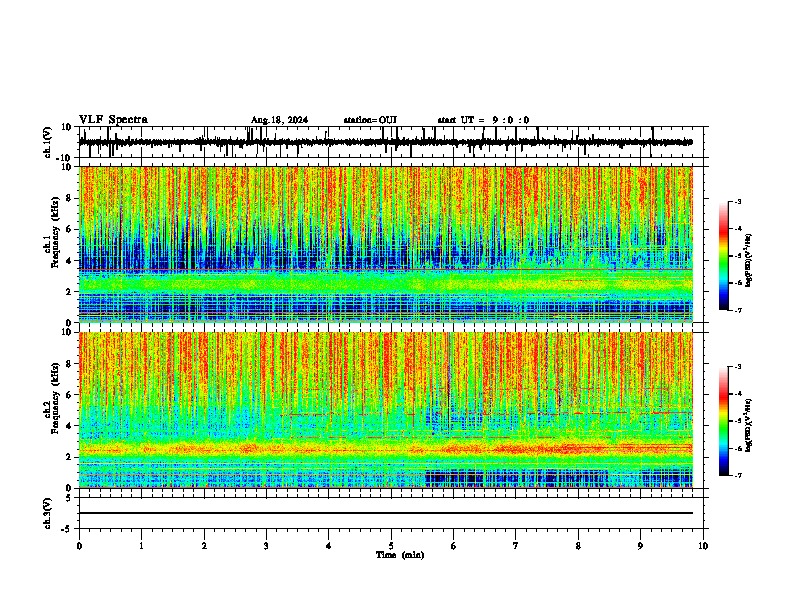Click the "10" at the time axis end
Image resolution: width=792 pixels, height=612 pixels.
(x=703, y=546)
